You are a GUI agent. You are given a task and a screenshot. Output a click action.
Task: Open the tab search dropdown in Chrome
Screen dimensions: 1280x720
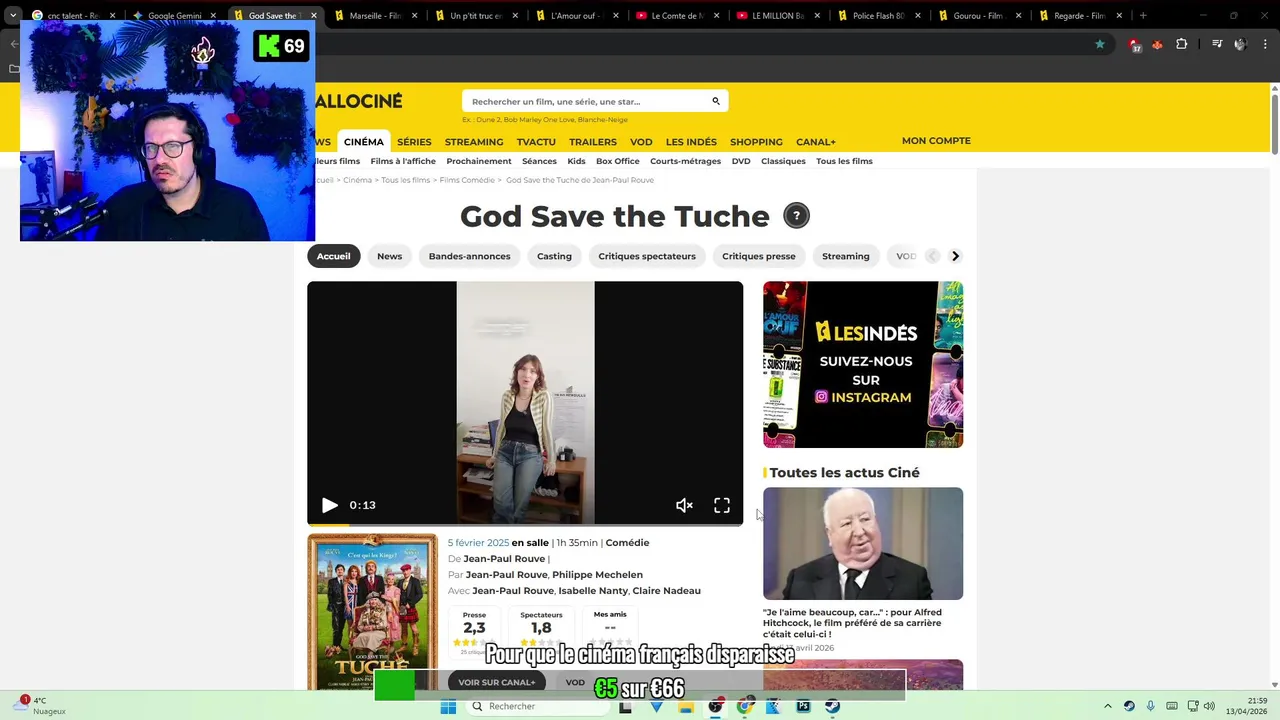pyautogui.click(x=13, y=15)
